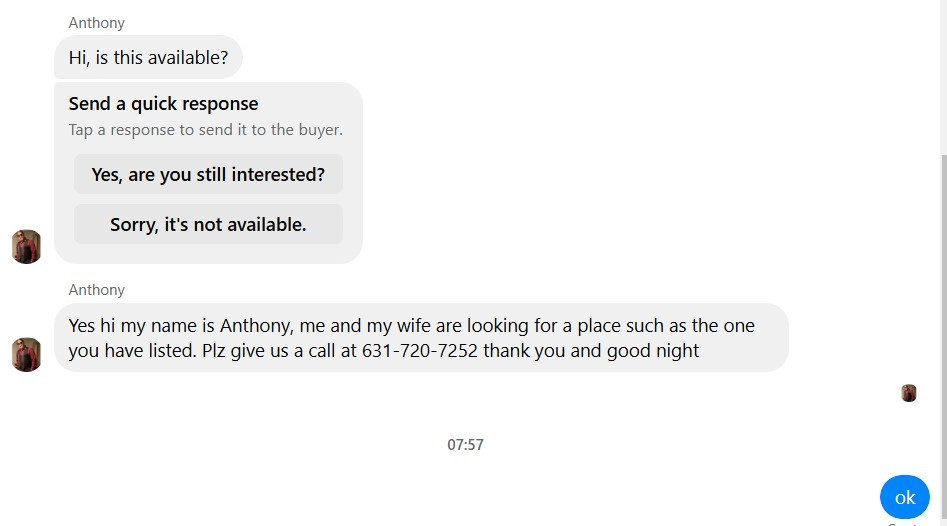
Task: Open Anthony's profile picture next to long message
Action: click(x=27, y=354)
